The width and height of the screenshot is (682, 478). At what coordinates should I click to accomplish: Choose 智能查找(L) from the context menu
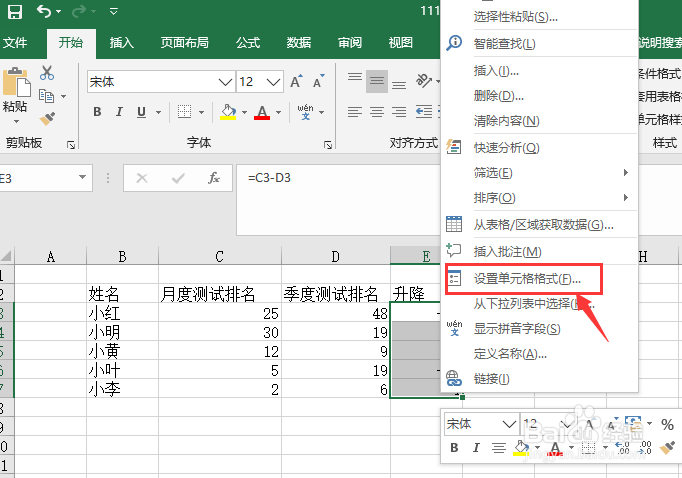click(x=539, y=43)
